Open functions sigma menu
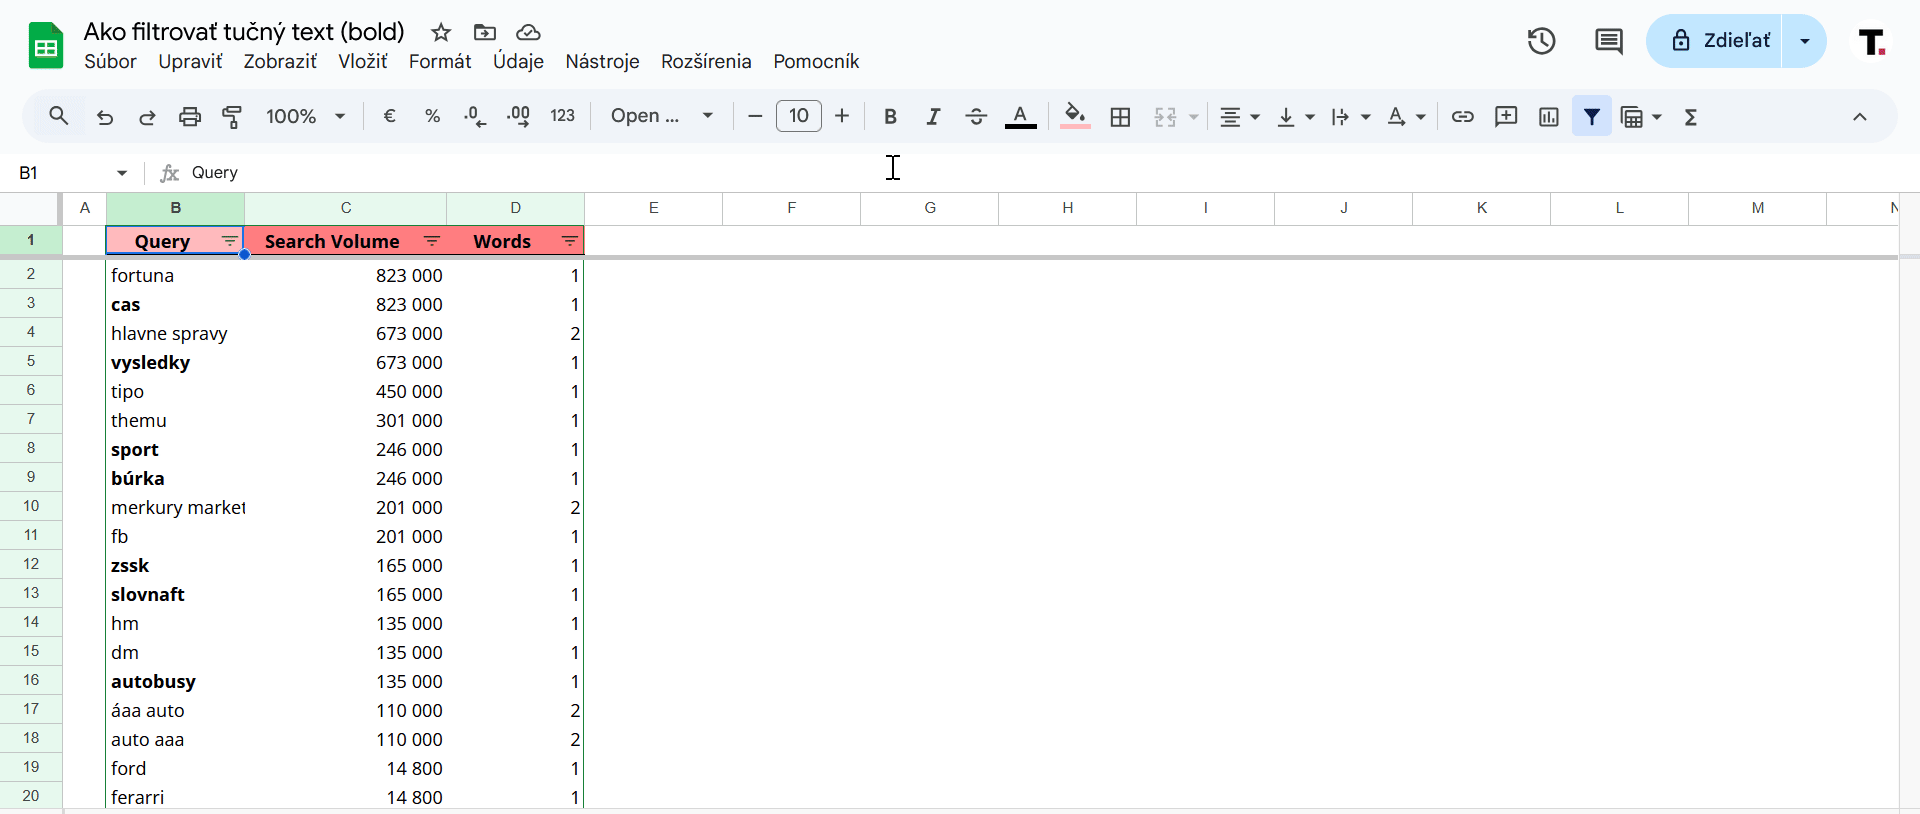1920x814 pixels. 1691,117
